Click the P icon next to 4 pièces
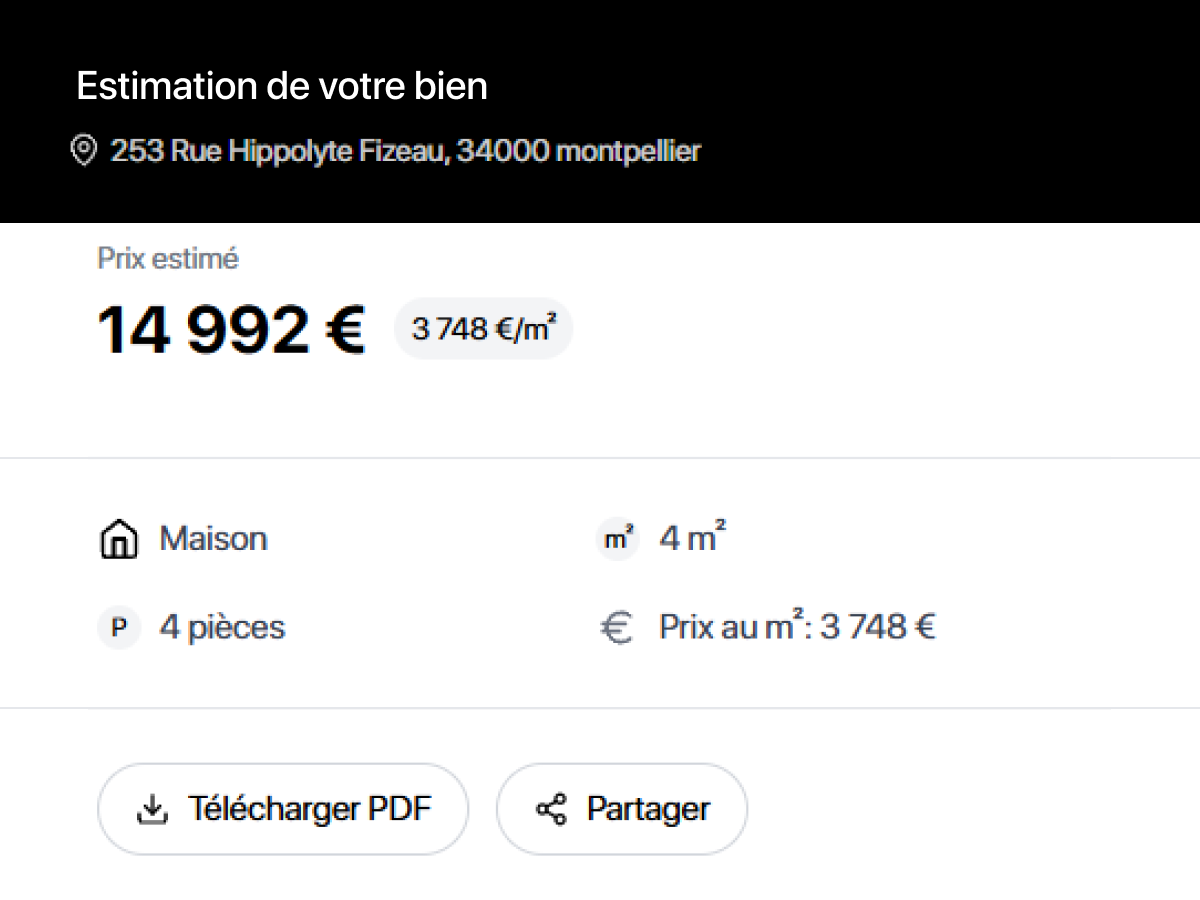 [119, 627]
